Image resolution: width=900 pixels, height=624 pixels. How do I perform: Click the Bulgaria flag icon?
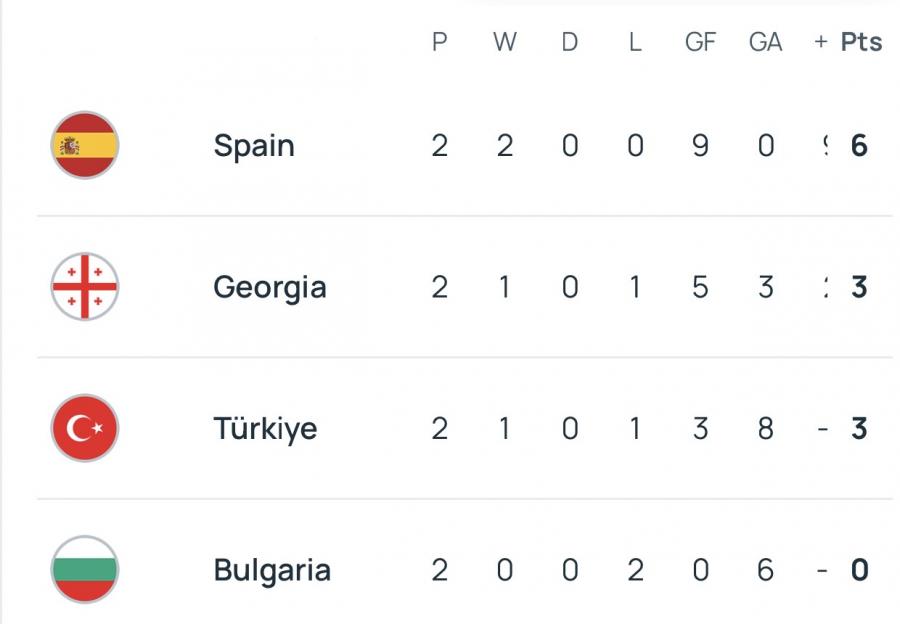pos(85,570)
